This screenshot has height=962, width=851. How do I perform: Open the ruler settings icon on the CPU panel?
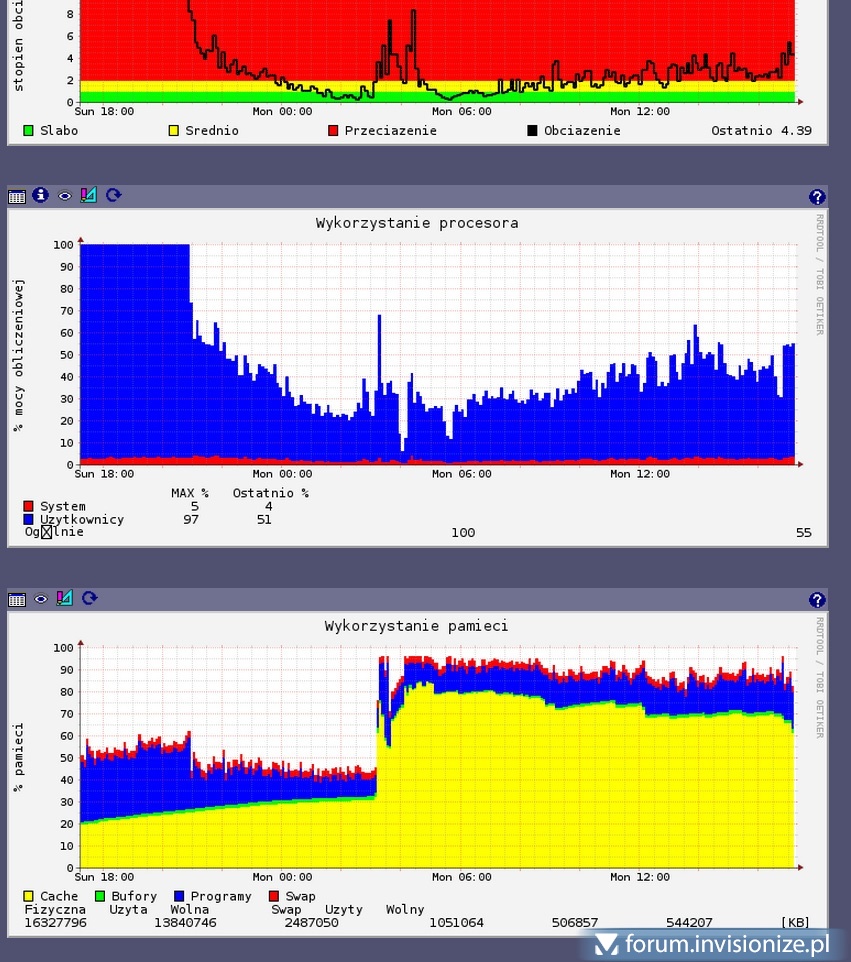point(88,196)
